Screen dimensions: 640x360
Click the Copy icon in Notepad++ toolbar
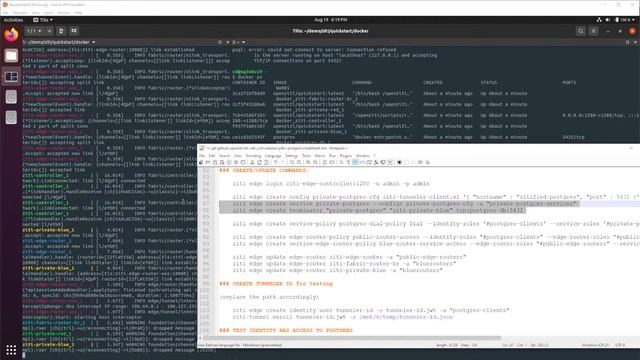(259, 162)
